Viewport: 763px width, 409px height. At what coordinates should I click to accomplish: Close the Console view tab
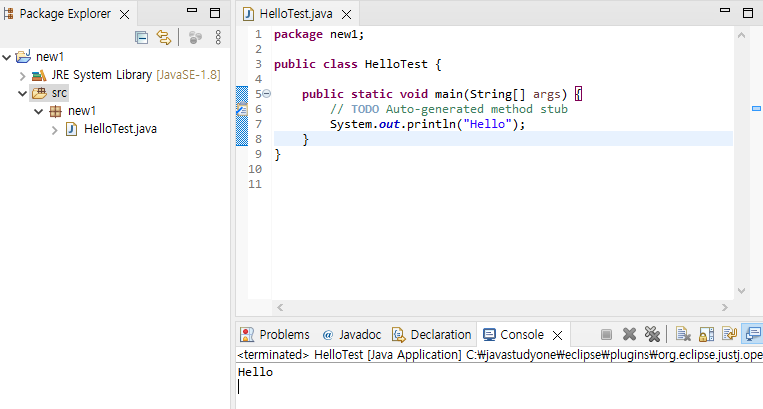pos(558,335)
